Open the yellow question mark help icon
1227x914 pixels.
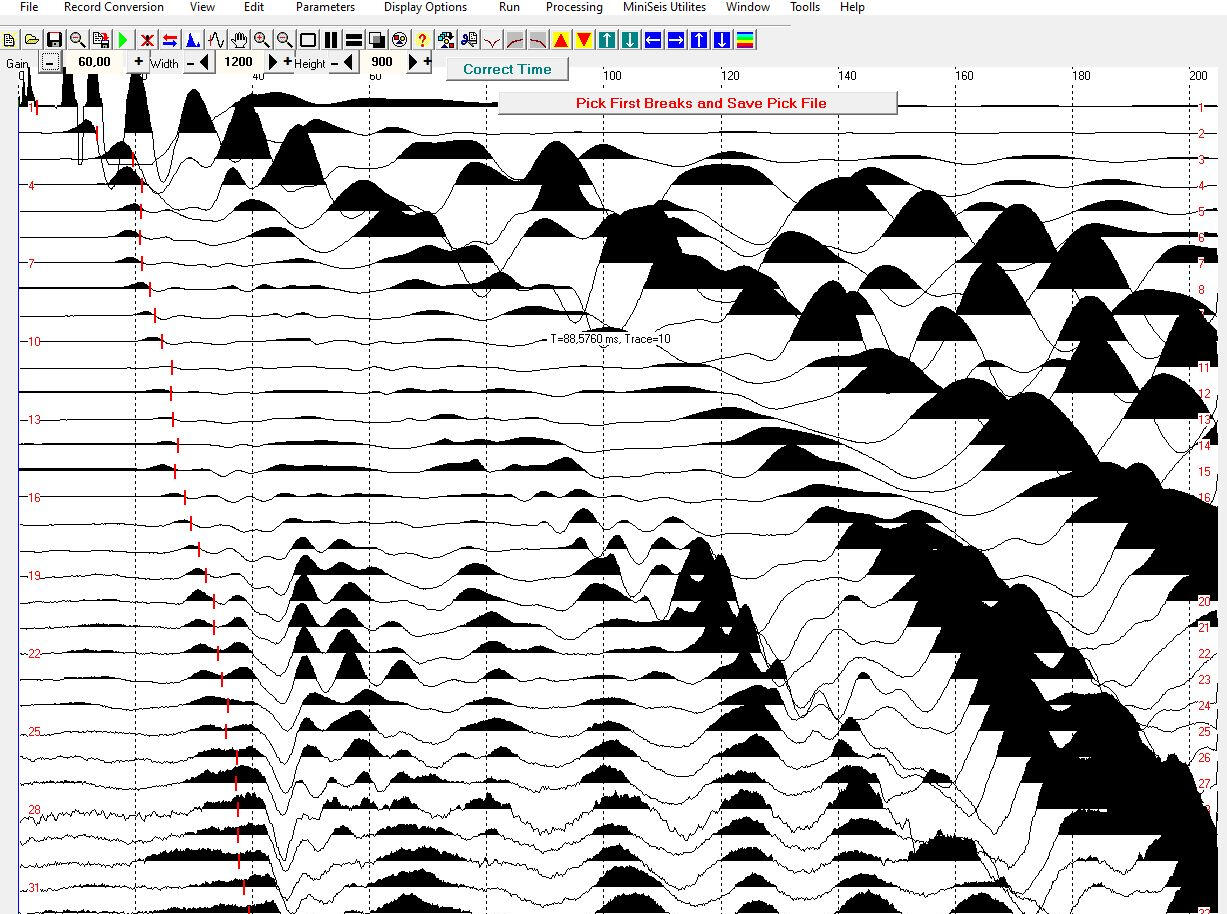coord(422,40)
